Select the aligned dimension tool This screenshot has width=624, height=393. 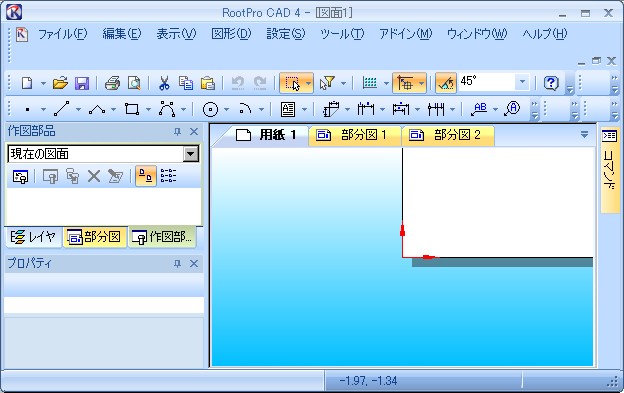(331, 109)
